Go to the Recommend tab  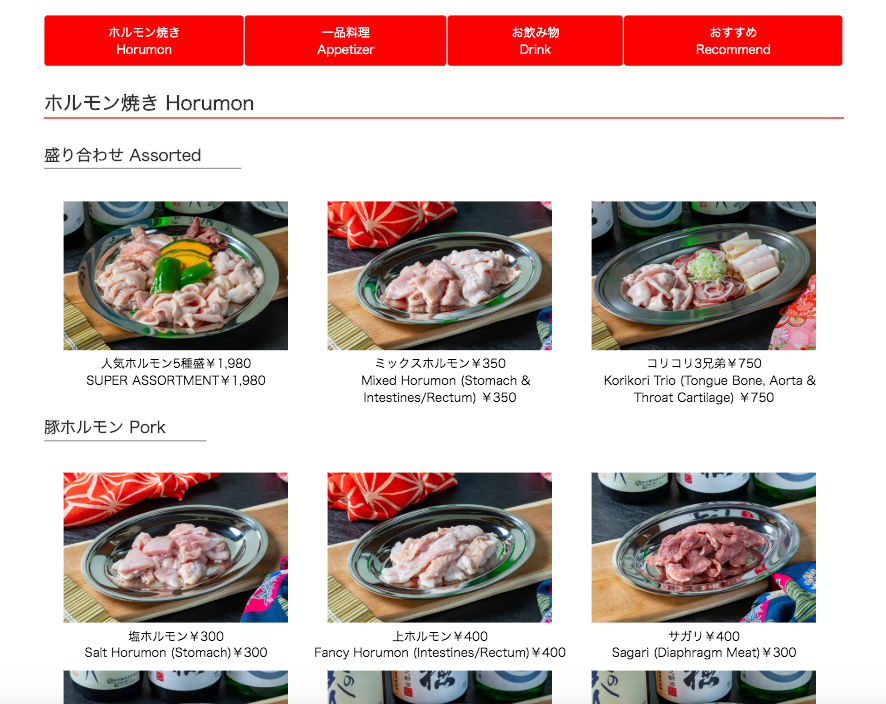733,41
